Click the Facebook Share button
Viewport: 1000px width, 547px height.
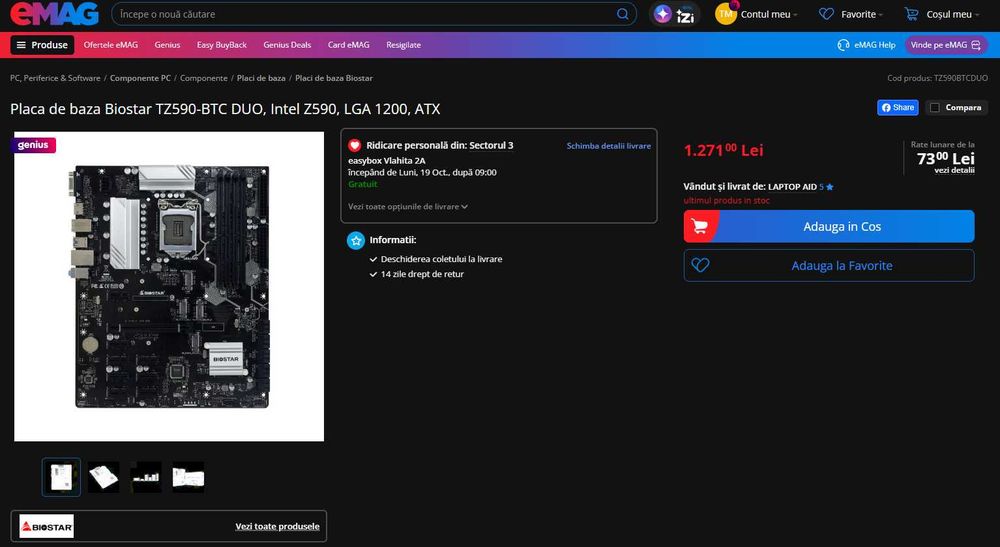click(898, 107)
